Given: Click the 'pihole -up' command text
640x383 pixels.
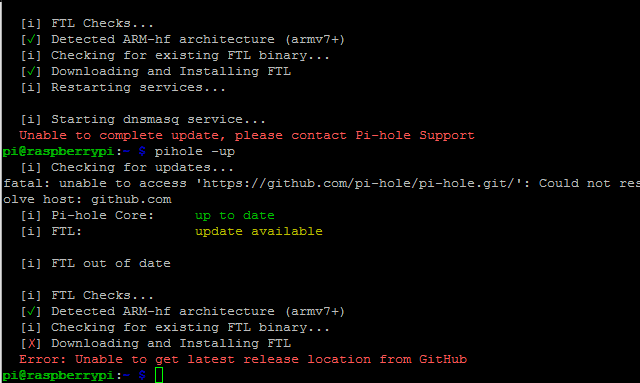Looking at the screenshot, I should [x=195, y=151].
